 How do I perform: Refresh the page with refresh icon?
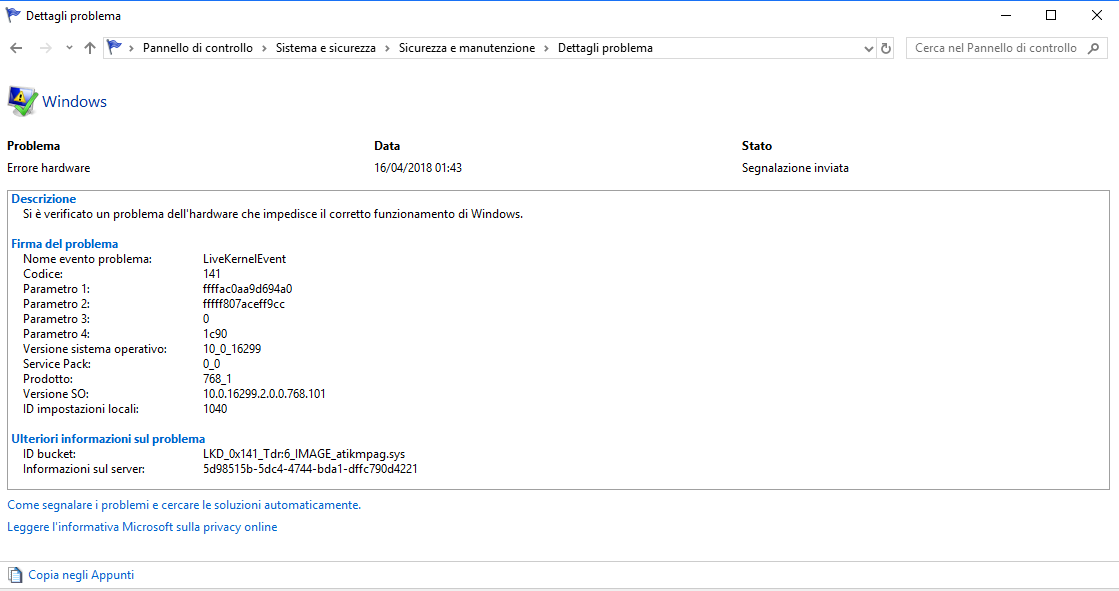pos(885,48)
